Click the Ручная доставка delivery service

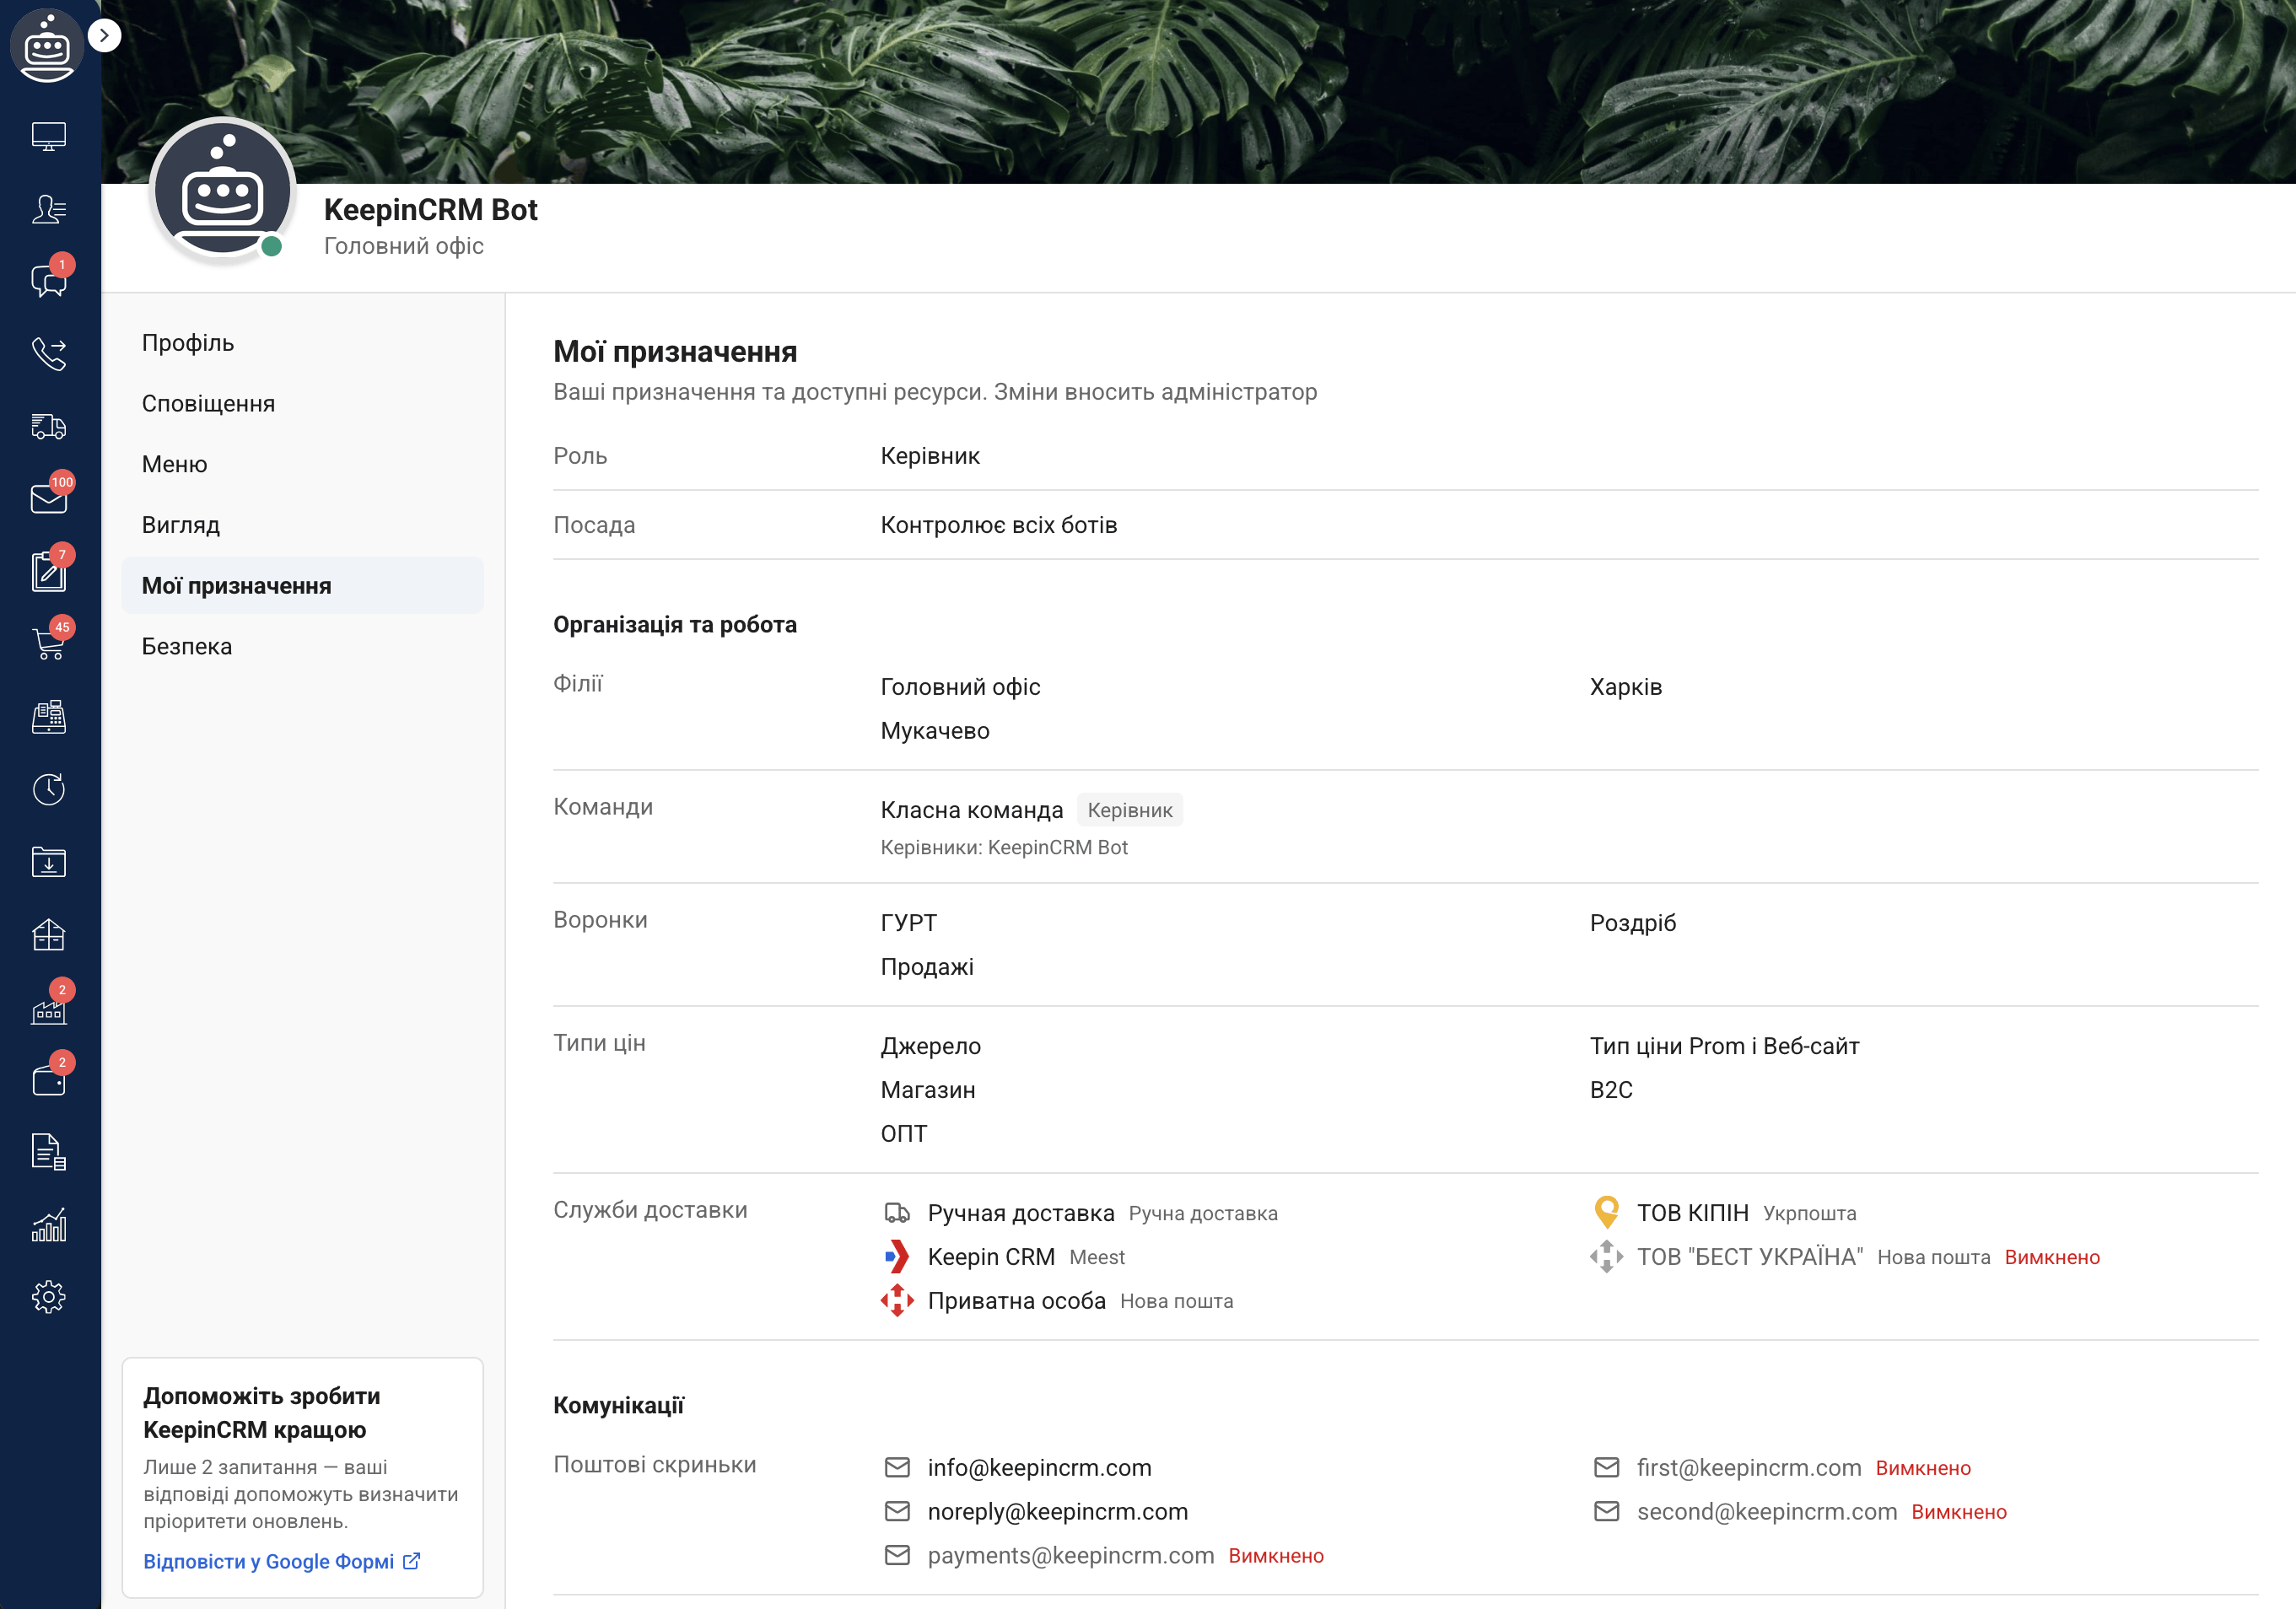[1081, 1213]
